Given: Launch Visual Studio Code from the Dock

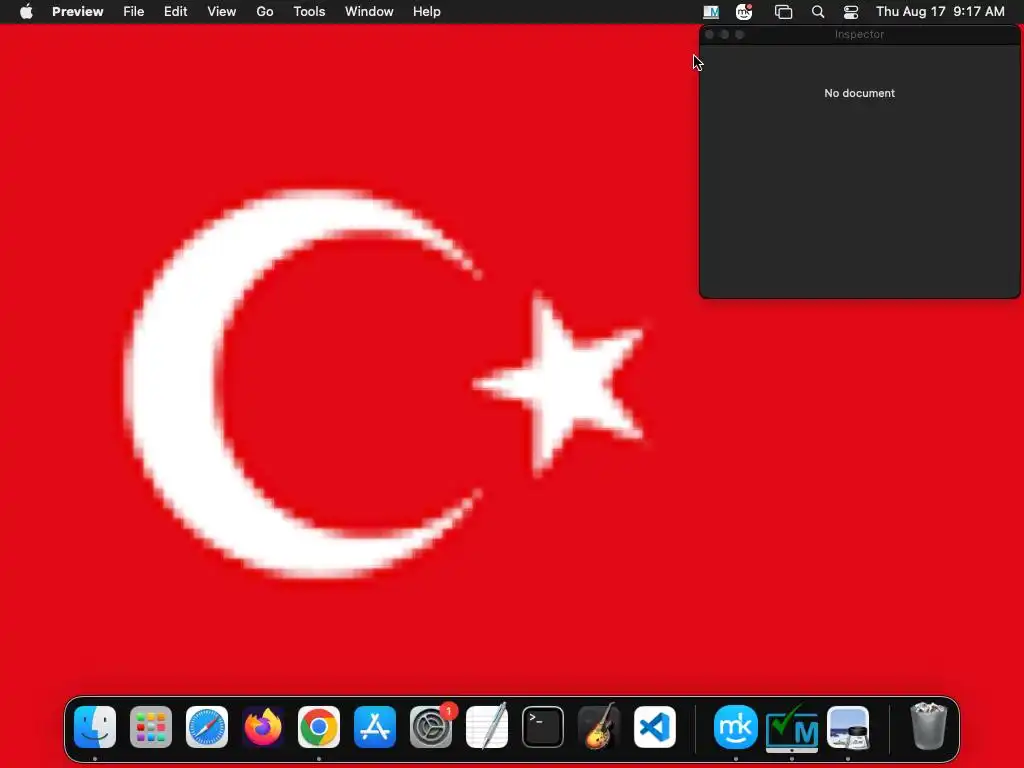Looking at the screenshot, I should point(655,727).
